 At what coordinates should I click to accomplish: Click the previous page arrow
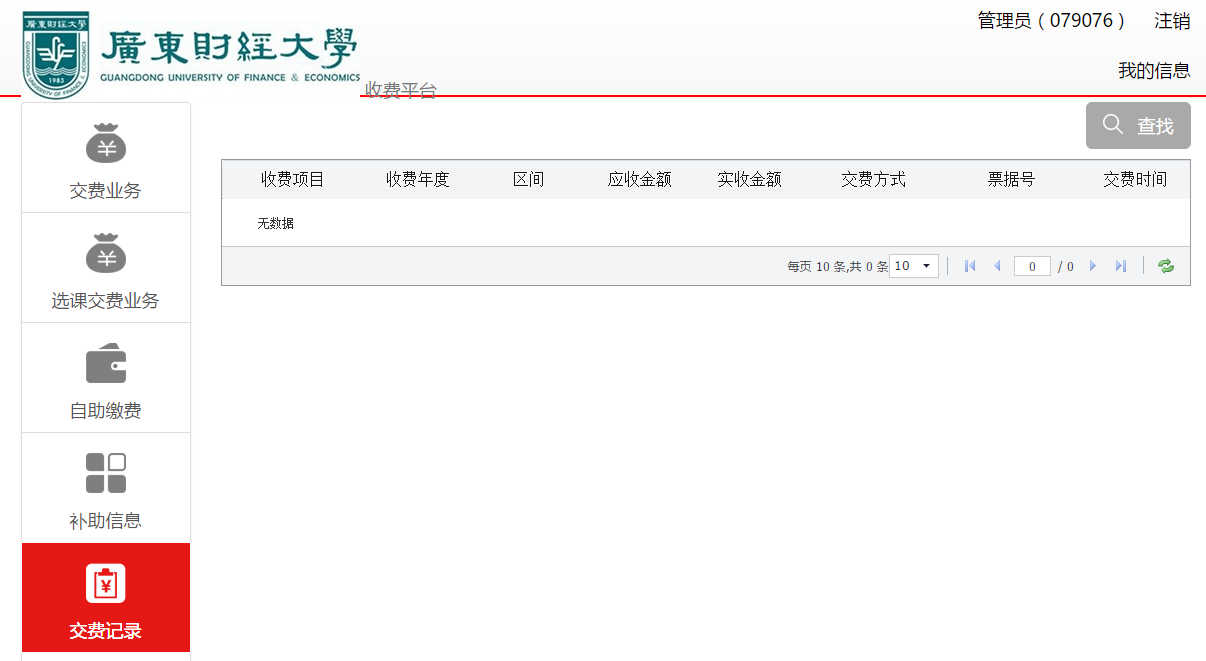coord(997,265)
